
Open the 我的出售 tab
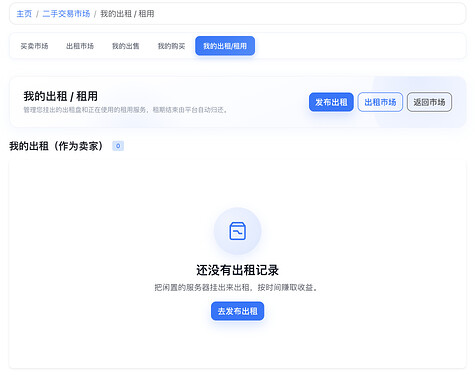tap(126, 46)
